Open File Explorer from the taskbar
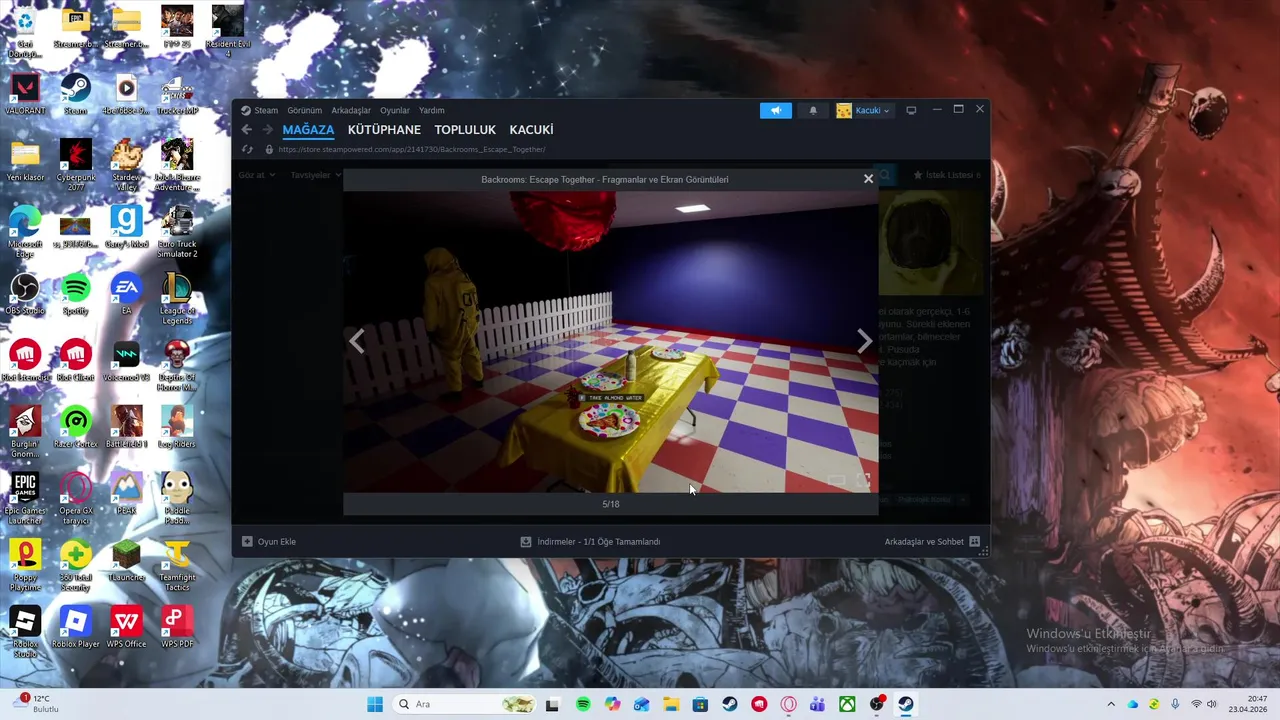Screen dimensions: 1280x720 pos(671,704)
